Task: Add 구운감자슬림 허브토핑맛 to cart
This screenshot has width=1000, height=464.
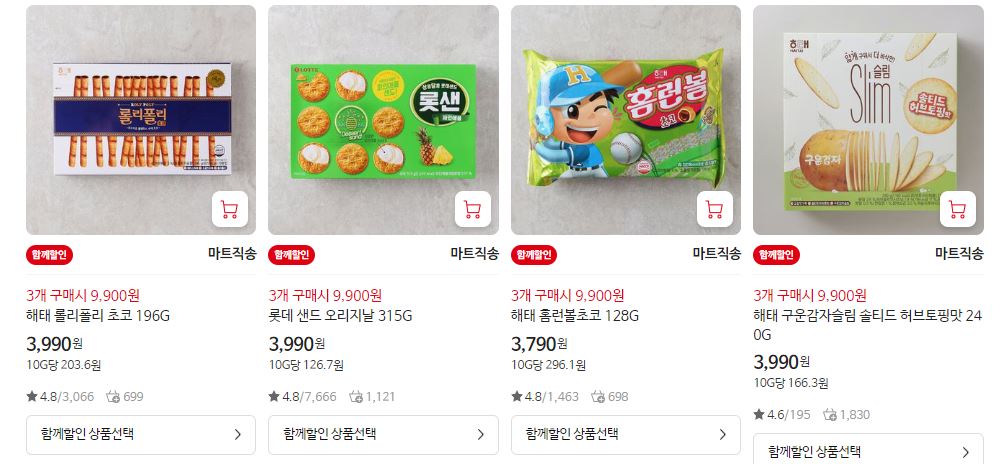Action: (957, 209)
